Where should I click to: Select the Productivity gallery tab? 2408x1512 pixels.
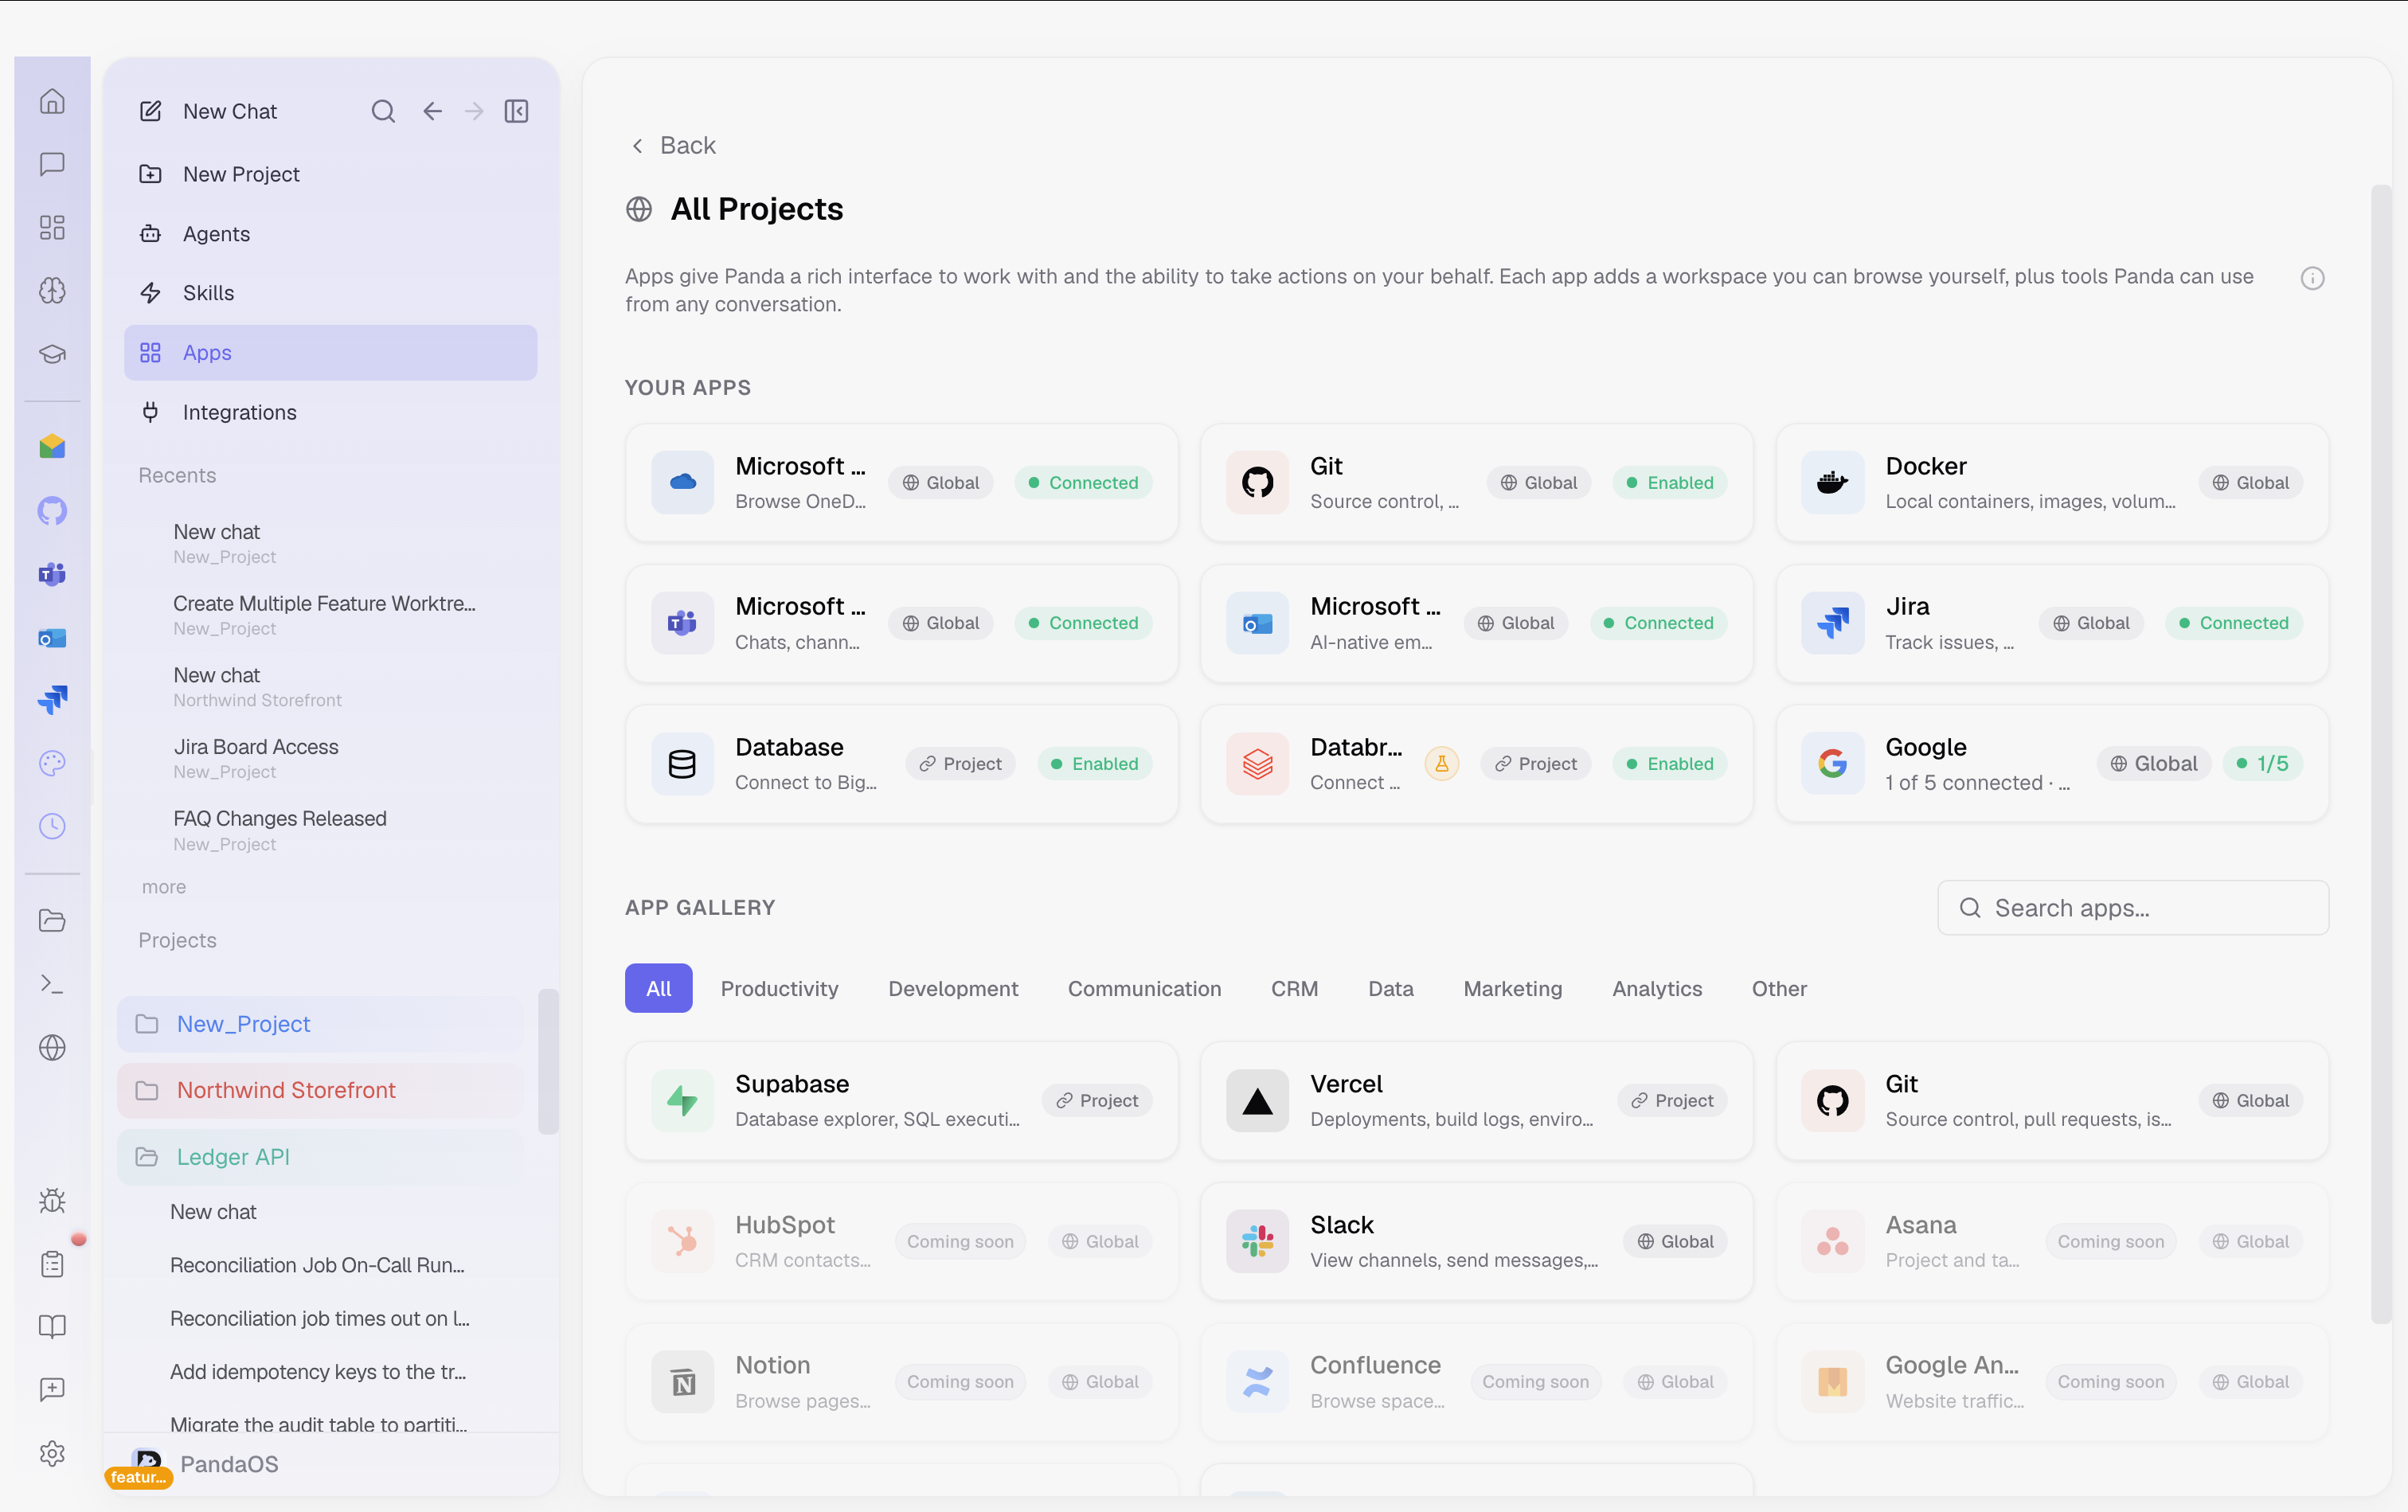[779, 989]
